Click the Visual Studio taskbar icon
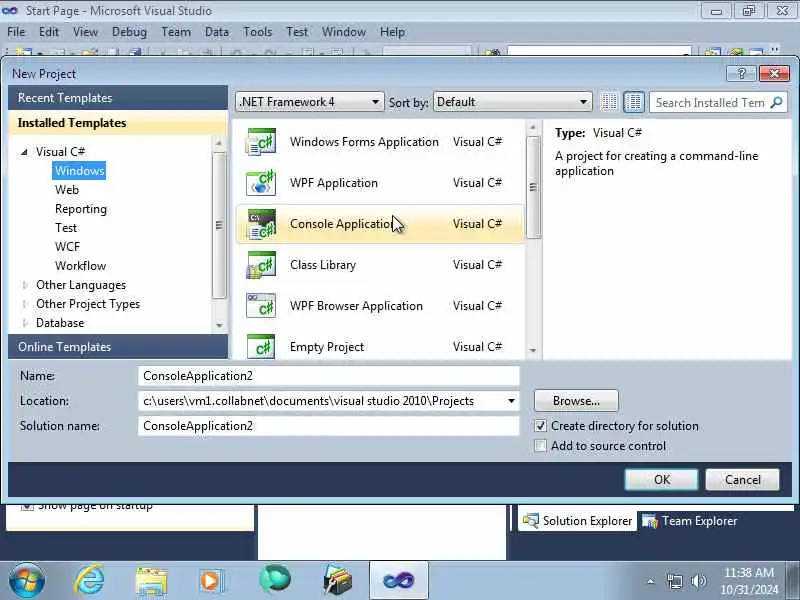The width and height of the screenshot is (800, 600). (x=398, y=580)
